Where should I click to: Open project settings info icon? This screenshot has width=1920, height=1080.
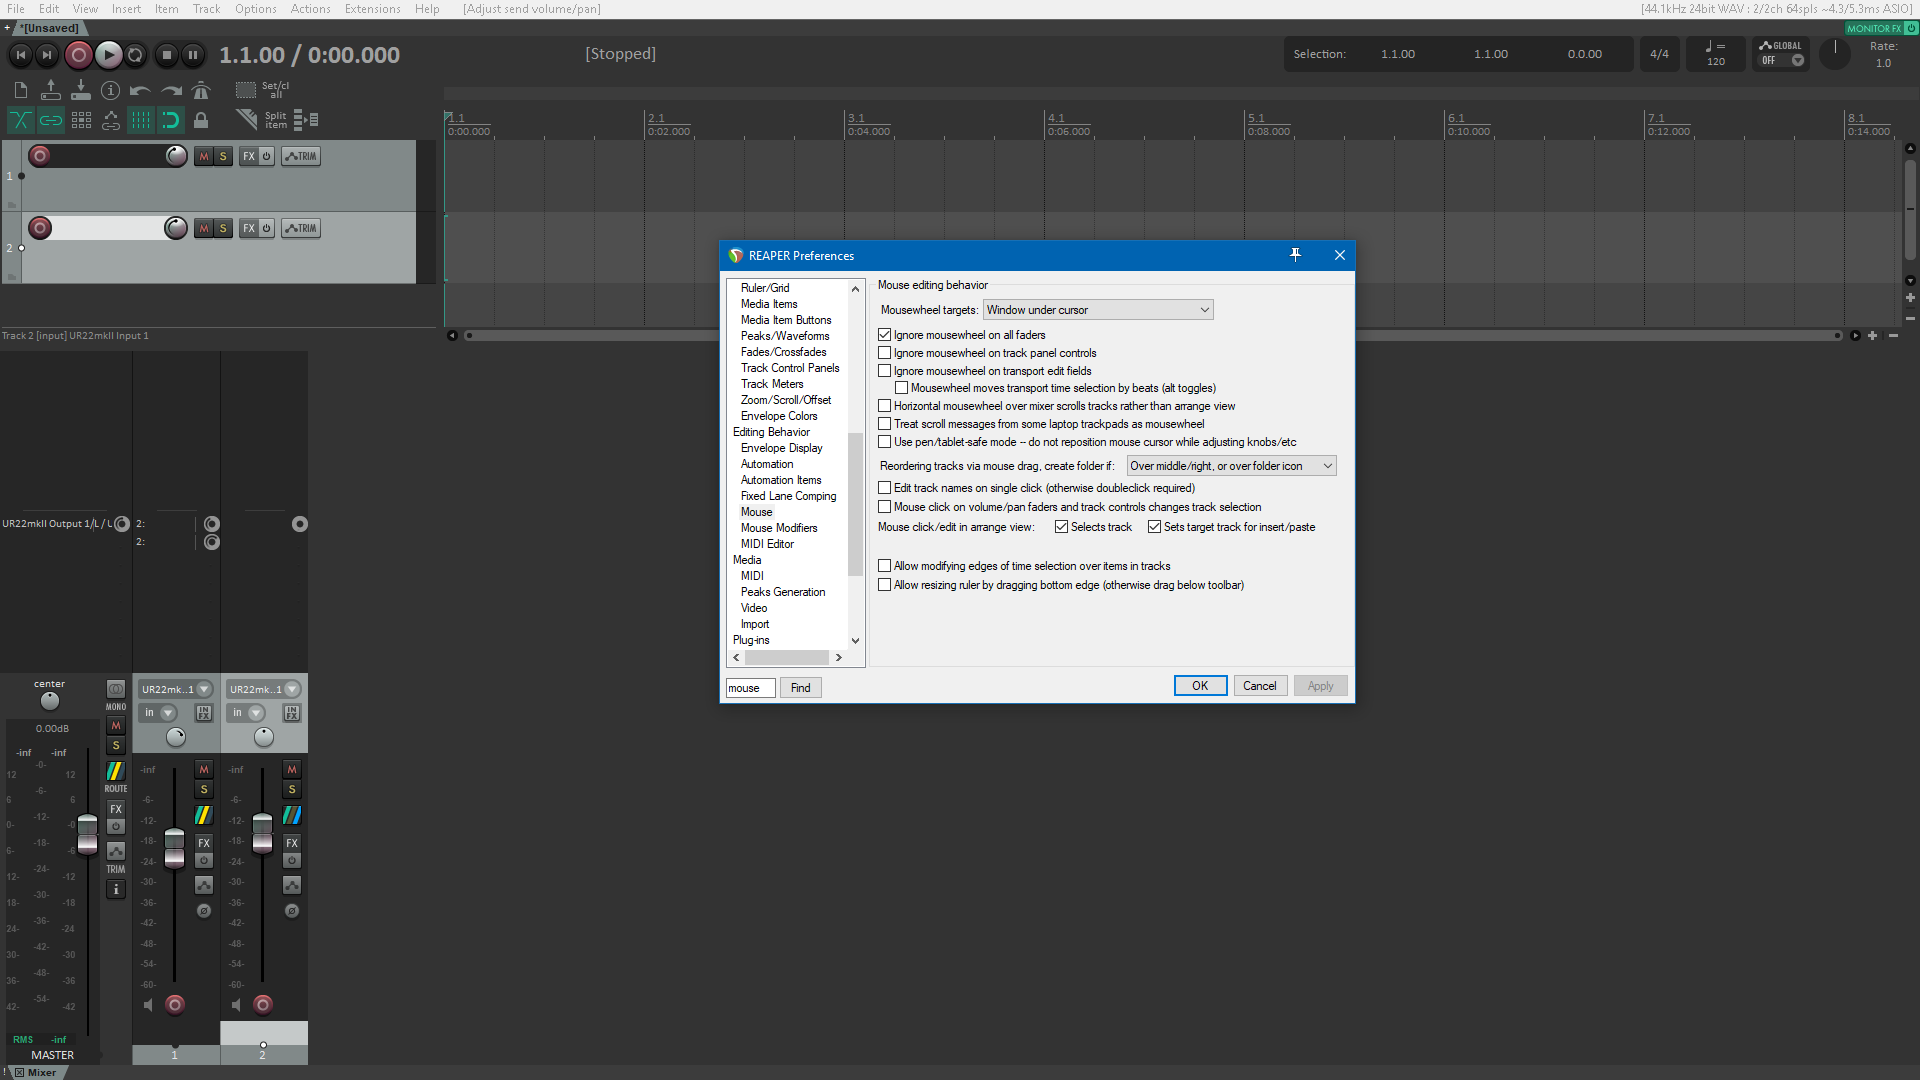point(110,91)
